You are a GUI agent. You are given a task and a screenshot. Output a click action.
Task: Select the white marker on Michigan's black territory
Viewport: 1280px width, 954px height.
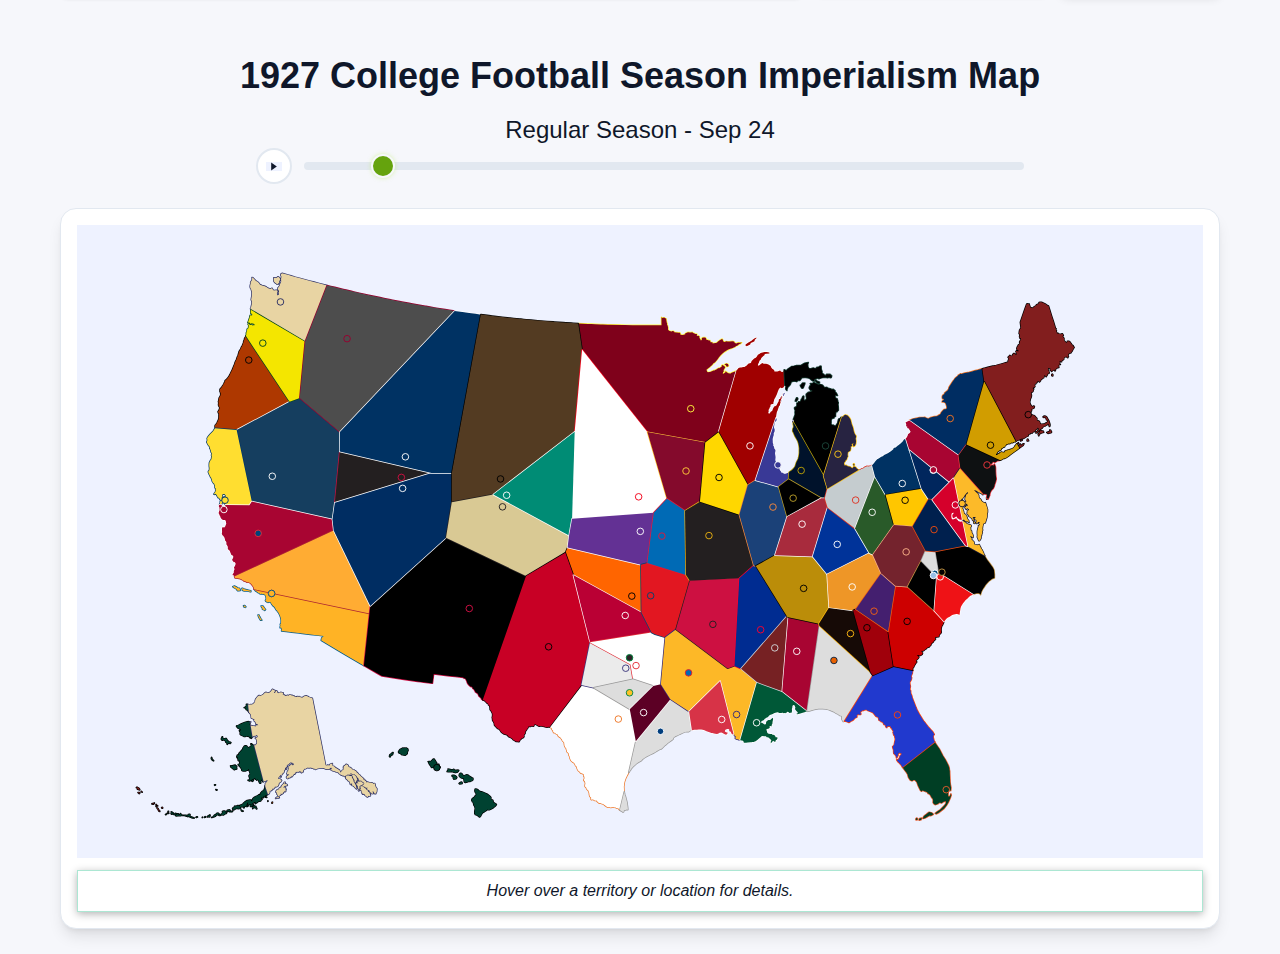pos(825,446)
